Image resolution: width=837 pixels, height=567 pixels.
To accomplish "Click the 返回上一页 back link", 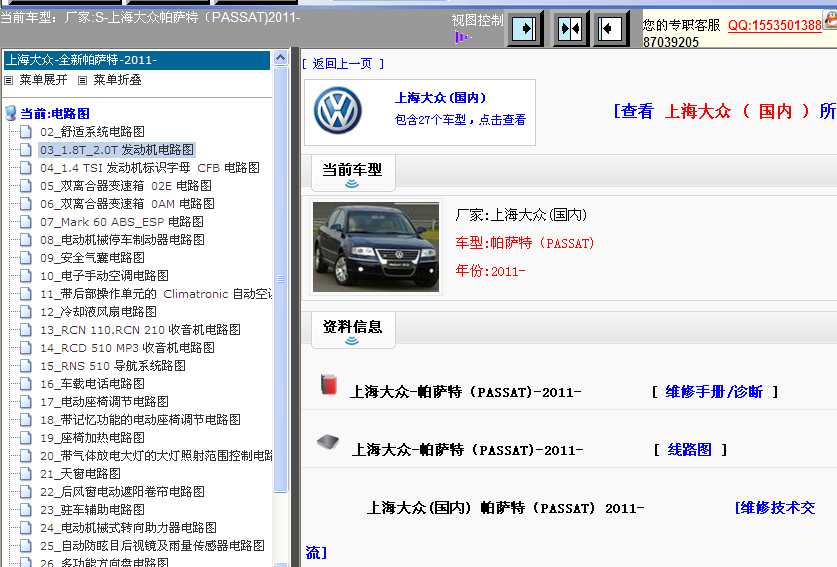I will tap(343, 64).
